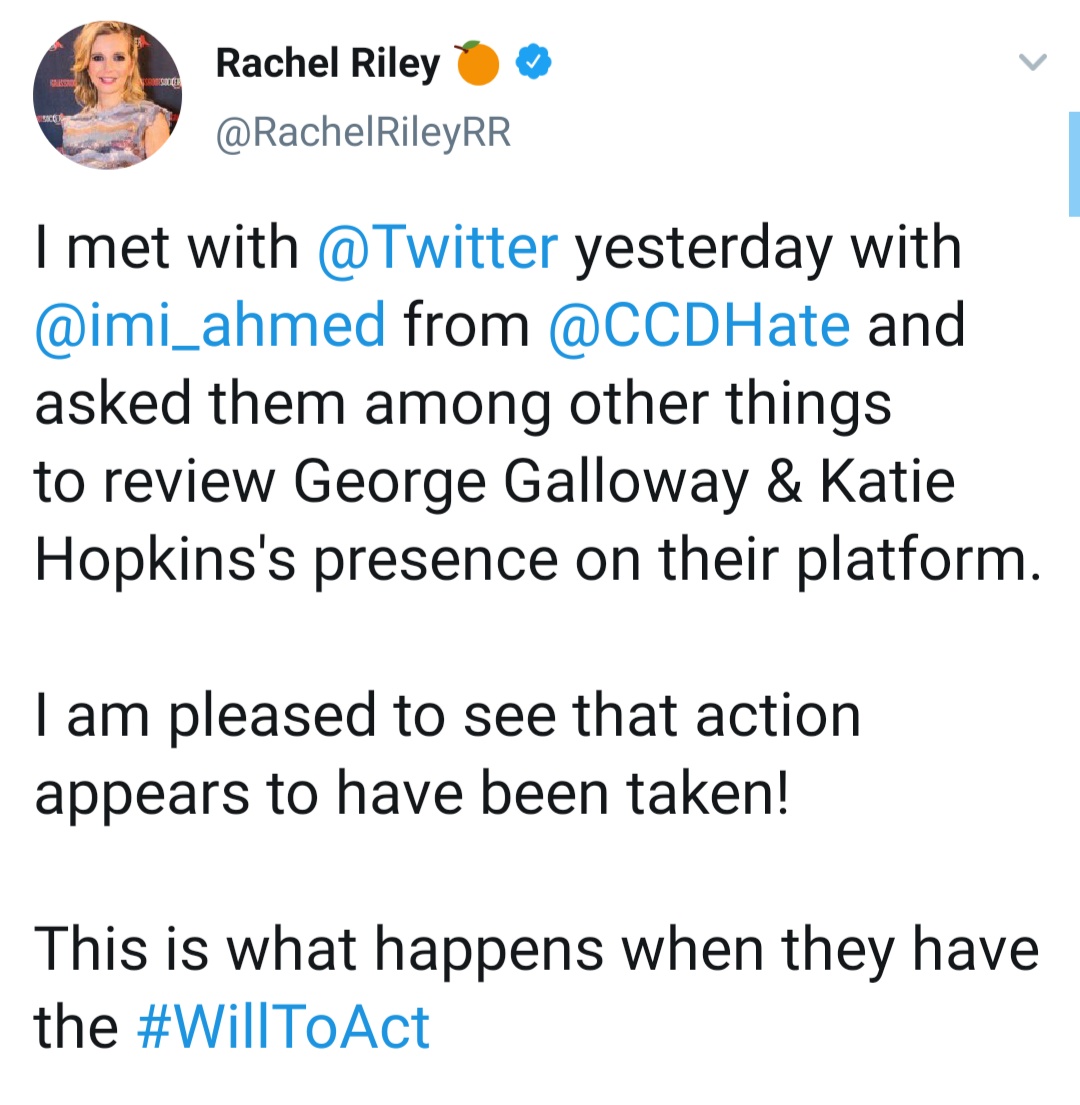The width and height of the screenshot is (1080, 1105).
Task: Open the @RachelRileyRR handle
Action: point(363,132)
